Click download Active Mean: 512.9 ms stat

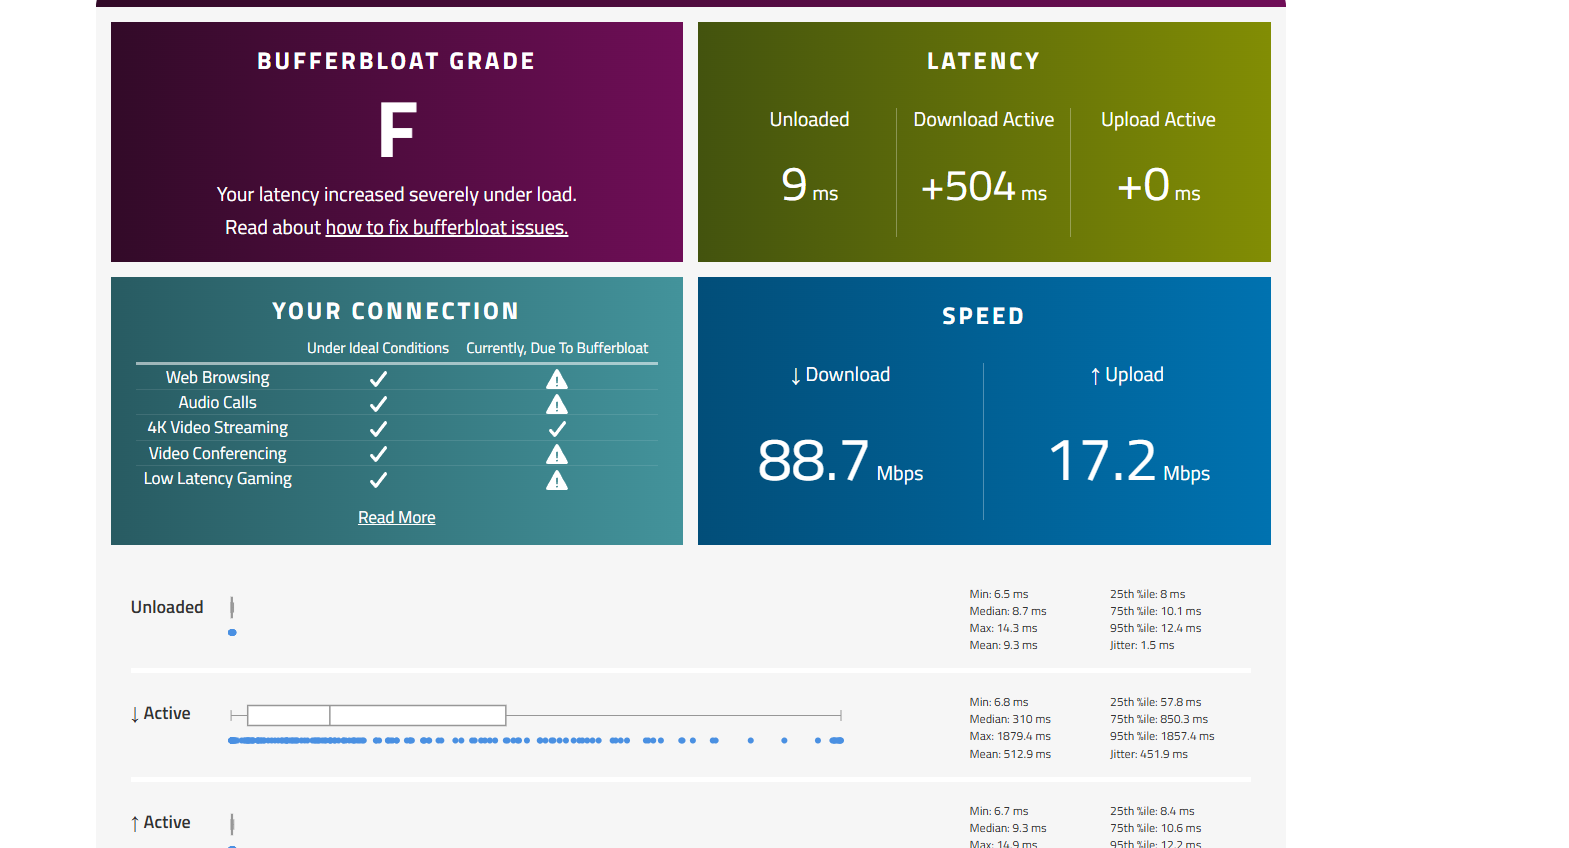1010,754
